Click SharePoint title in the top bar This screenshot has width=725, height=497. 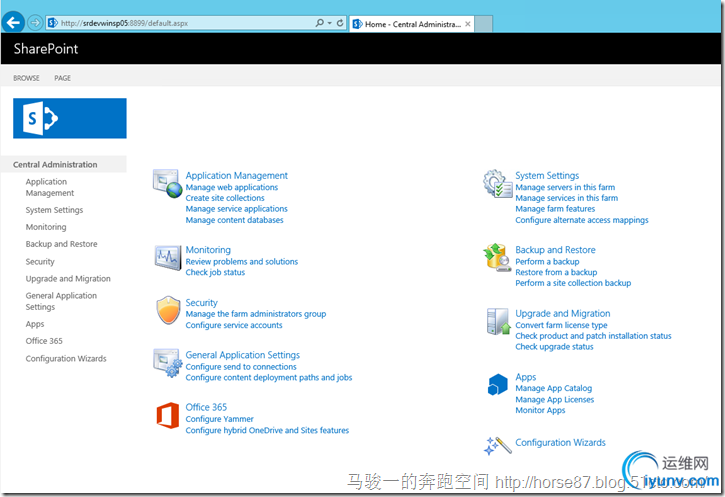[x=46, y=49]
